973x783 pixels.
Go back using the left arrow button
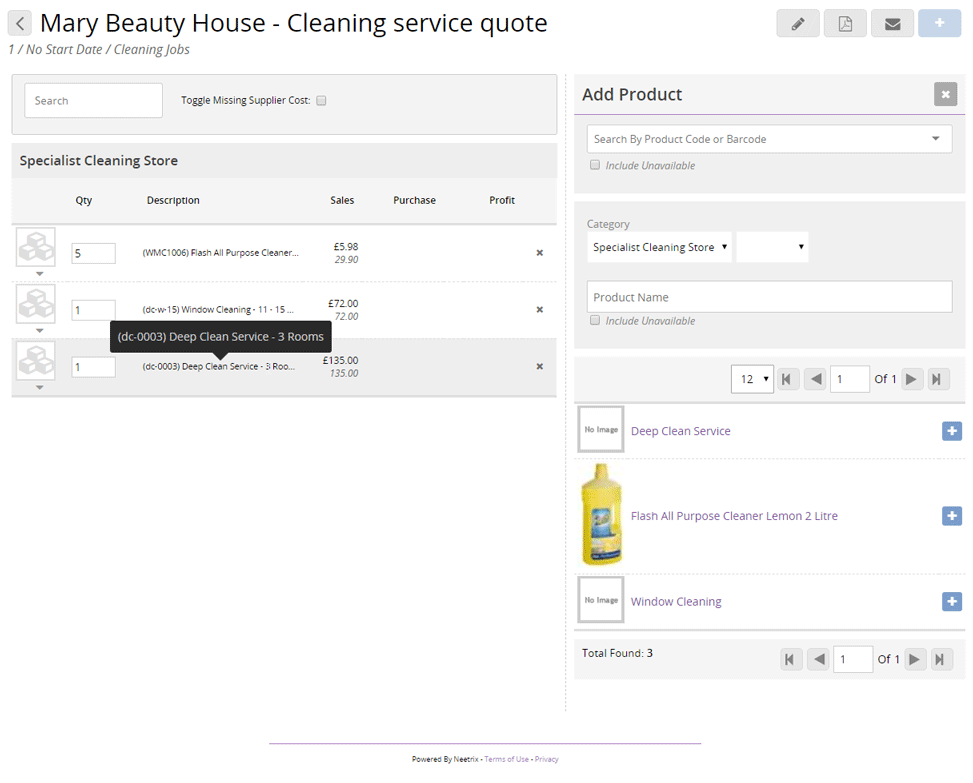20,24
